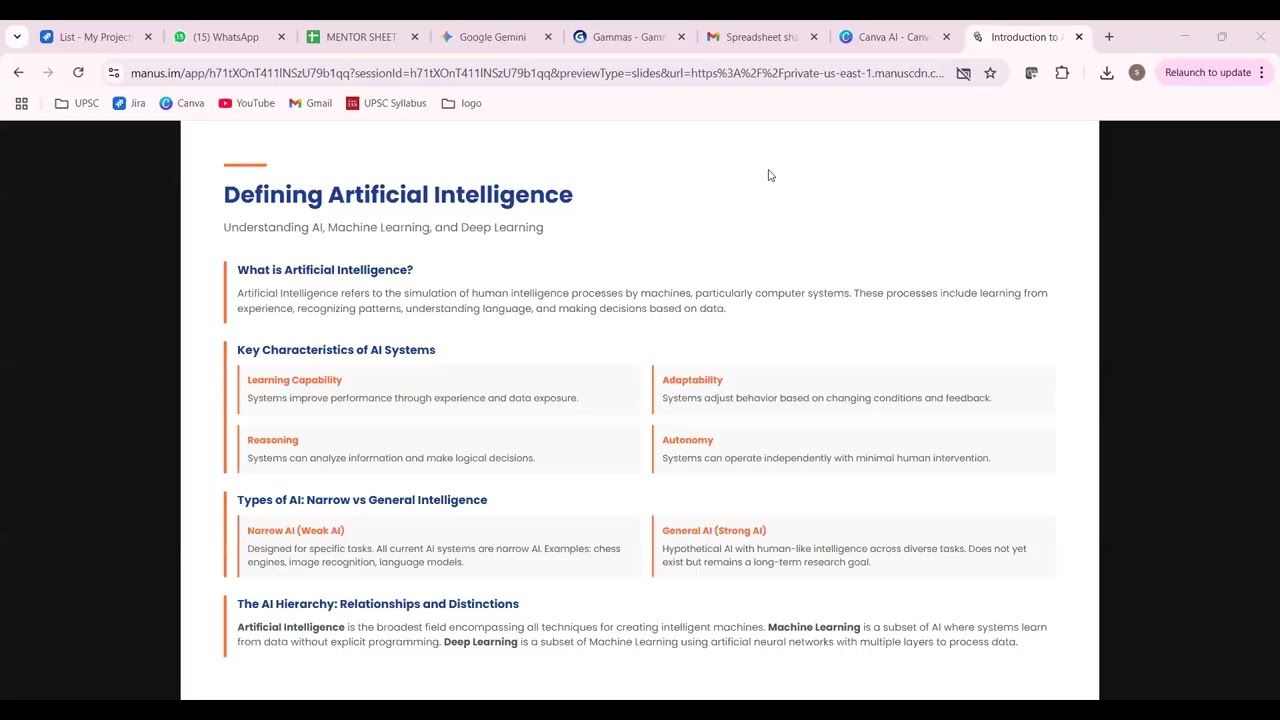Open the apps grid in bookmarks bar
This screenshot has height=720, width=1280.
21,103
